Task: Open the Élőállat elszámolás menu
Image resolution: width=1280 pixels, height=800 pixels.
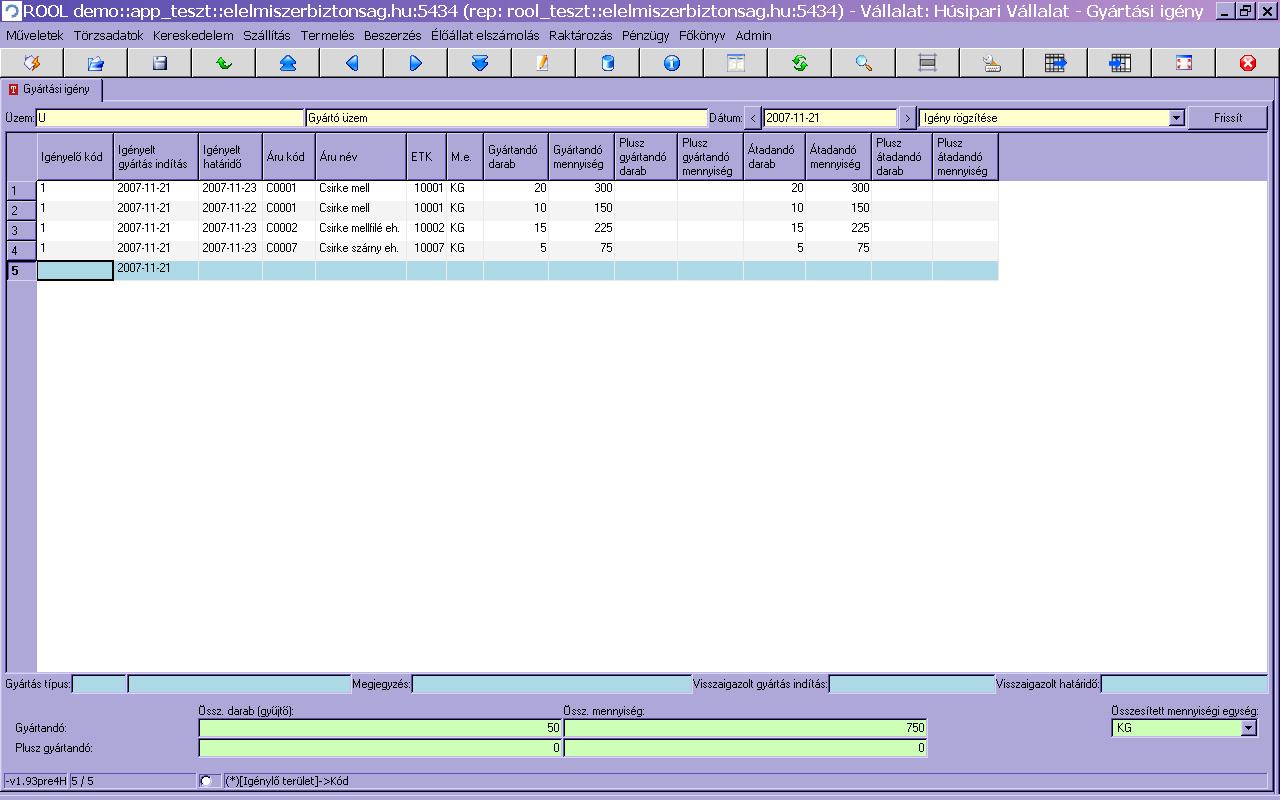Action: coord(485,35)
